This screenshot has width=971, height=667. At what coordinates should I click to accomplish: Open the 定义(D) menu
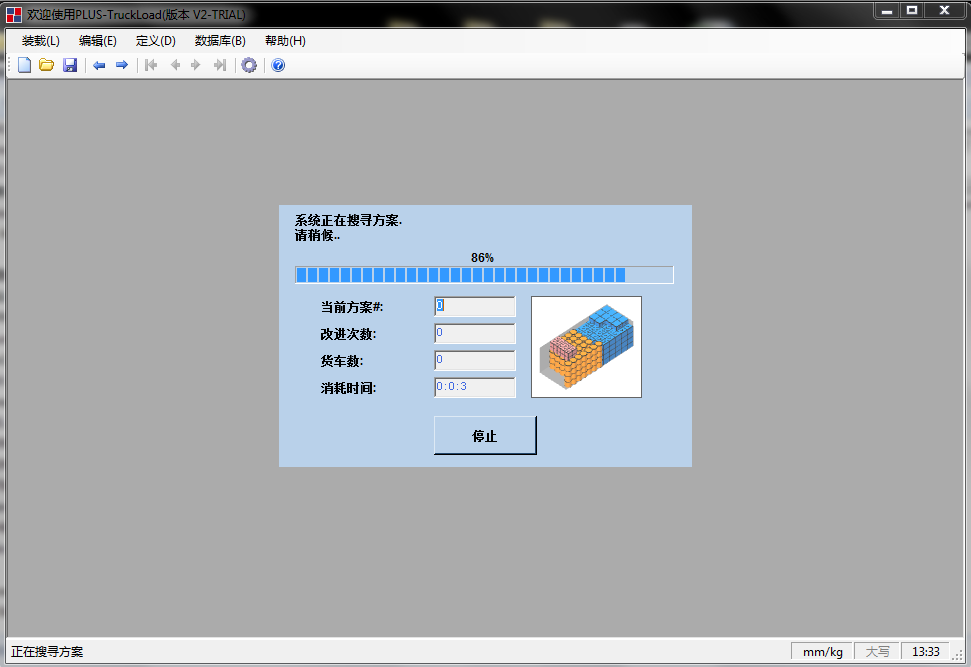click(x=155, y=41)
